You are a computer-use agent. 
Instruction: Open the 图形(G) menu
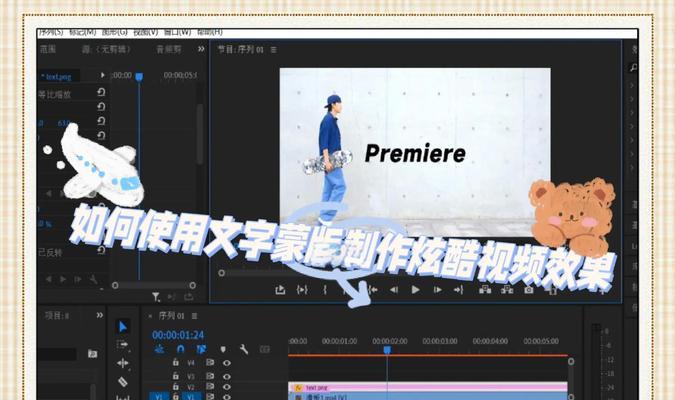click(x=115, y=32)
